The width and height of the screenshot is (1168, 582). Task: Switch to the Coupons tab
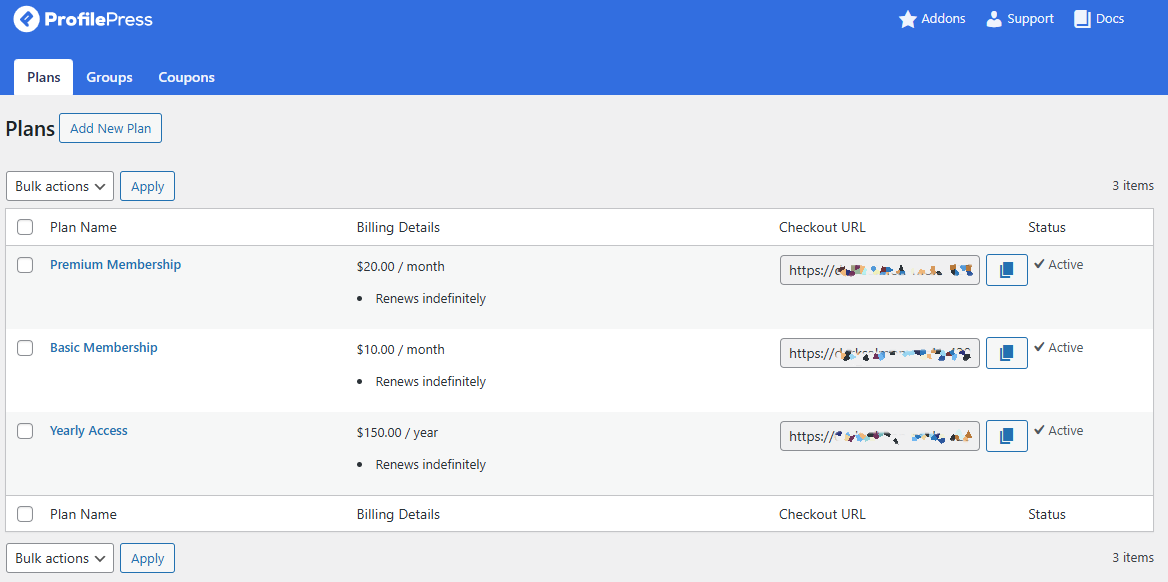(x=186, y=77)
